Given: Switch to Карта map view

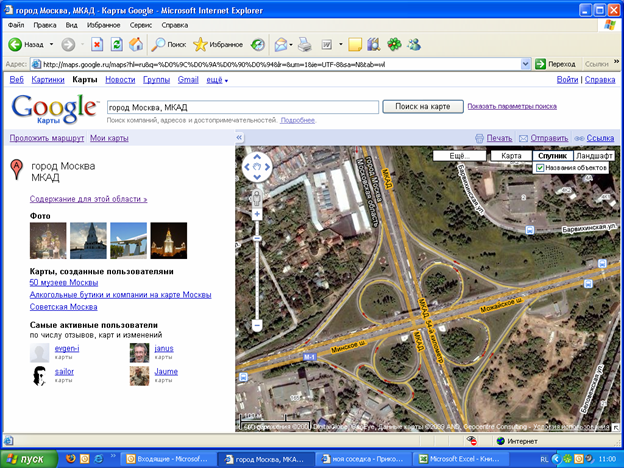Looking at the screenshot, I should pos(511,156).
